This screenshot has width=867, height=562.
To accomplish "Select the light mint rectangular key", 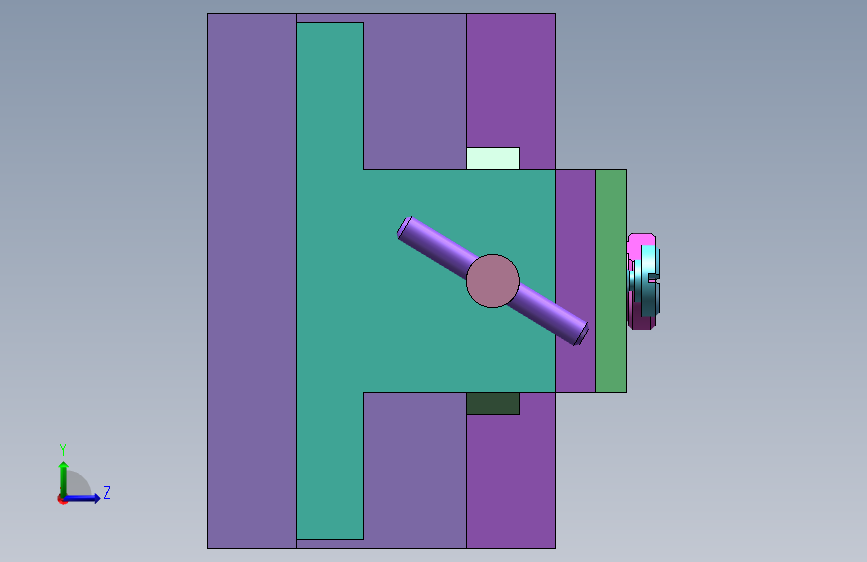I will [x=493, y=158].
